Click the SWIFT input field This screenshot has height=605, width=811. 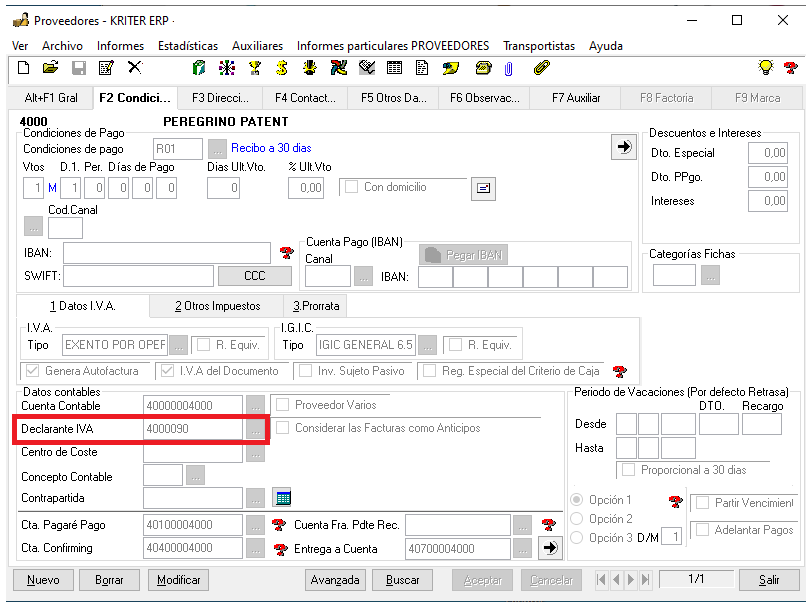pos(138,276)
